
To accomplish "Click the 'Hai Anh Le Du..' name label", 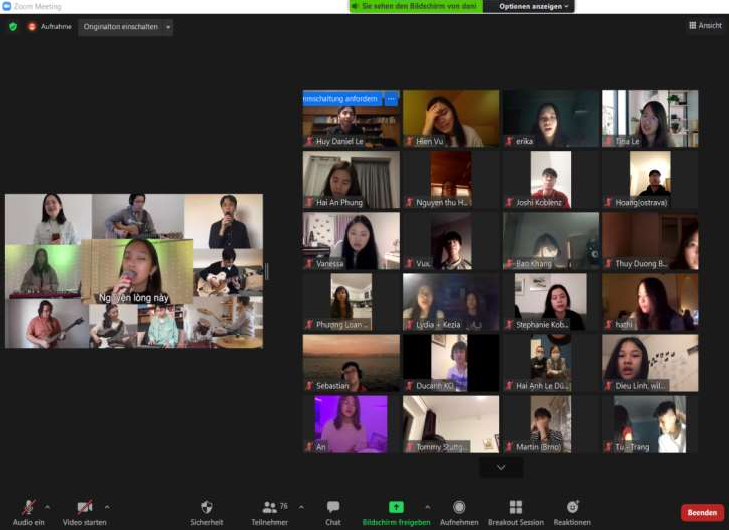I will coord(542,386).
